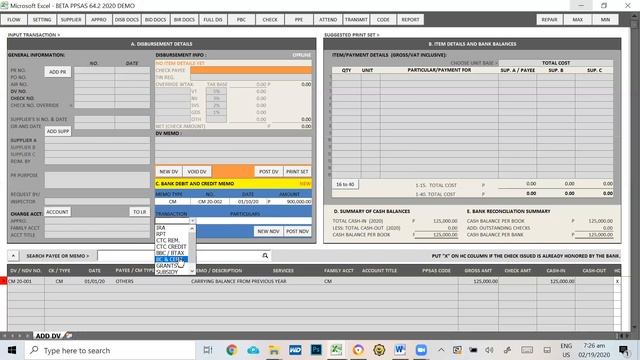Click the memo type CM cell
The width and height of the screenshot is (640, 360).
click(x=173, y=202)
